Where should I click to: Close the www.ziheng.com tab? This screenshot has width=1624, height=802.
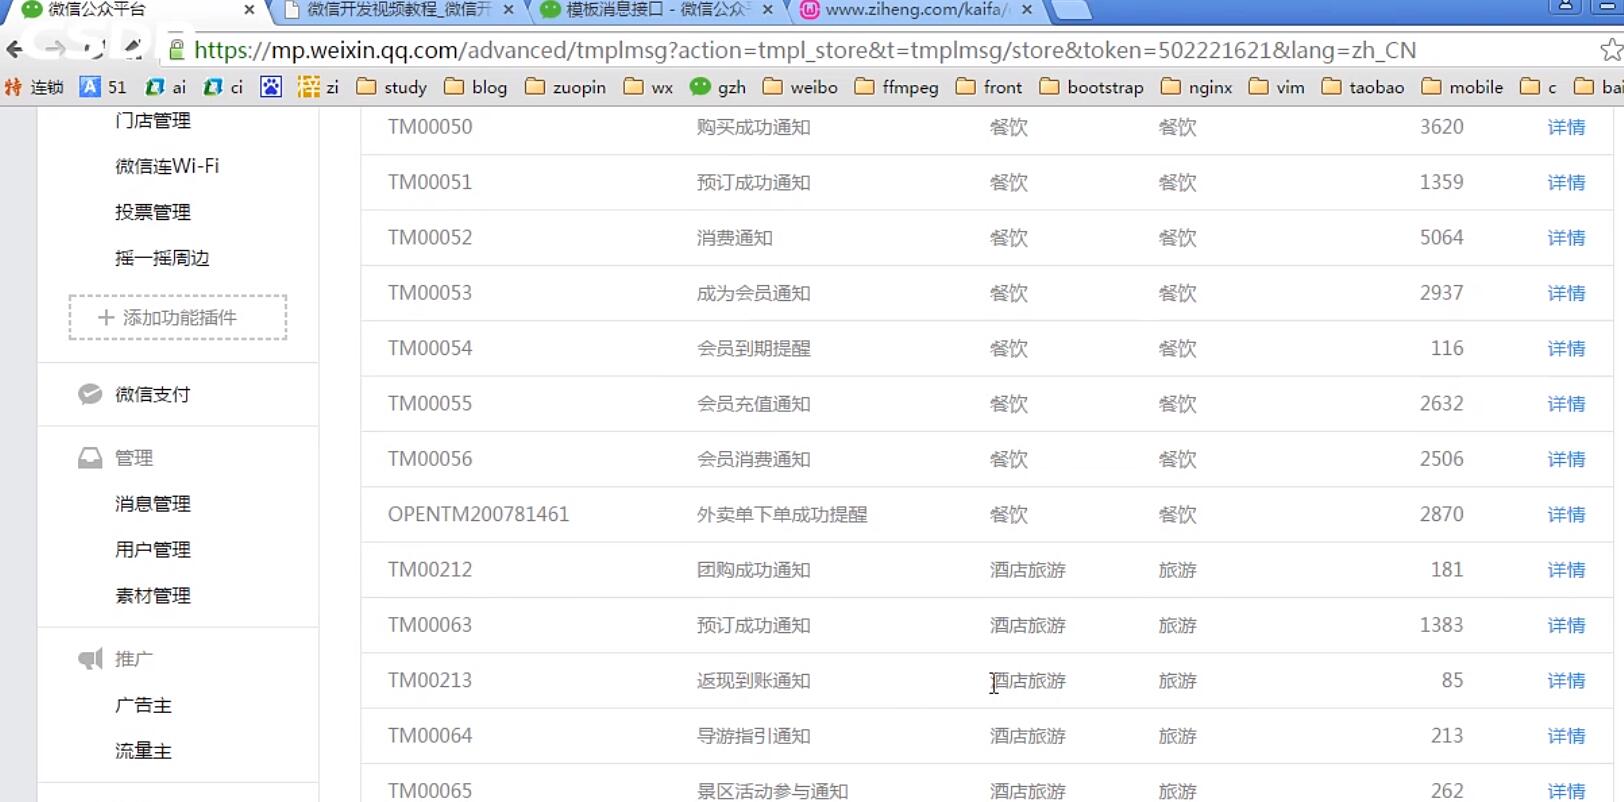click(1027, 10)
